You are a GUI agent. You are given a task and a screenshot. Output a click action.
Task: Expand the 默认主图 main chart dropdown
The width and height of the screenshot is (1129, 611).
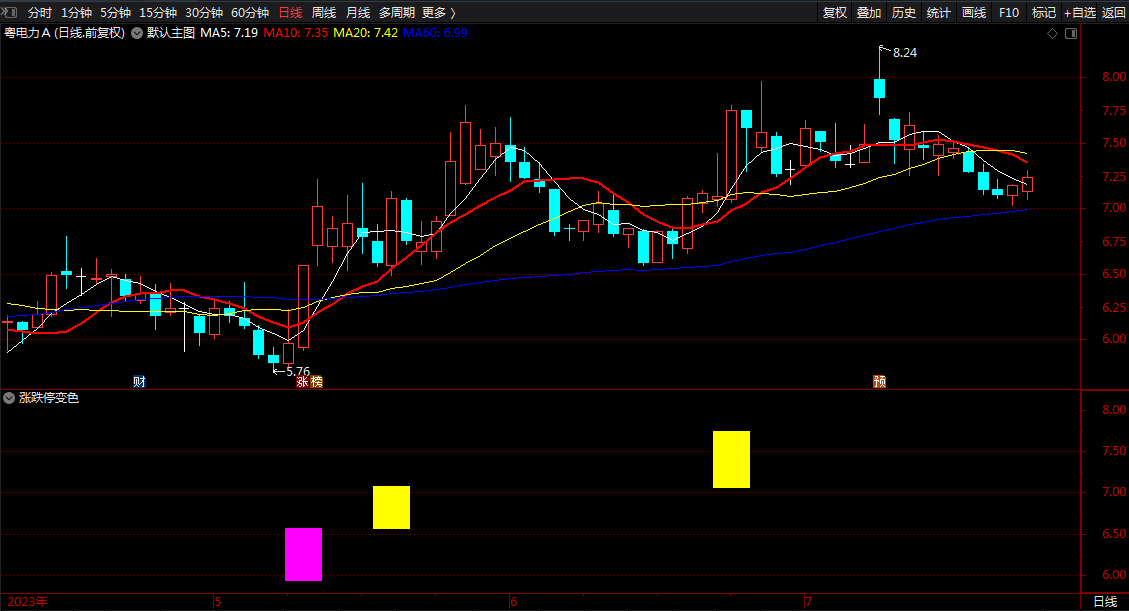[x=137, y=33]
